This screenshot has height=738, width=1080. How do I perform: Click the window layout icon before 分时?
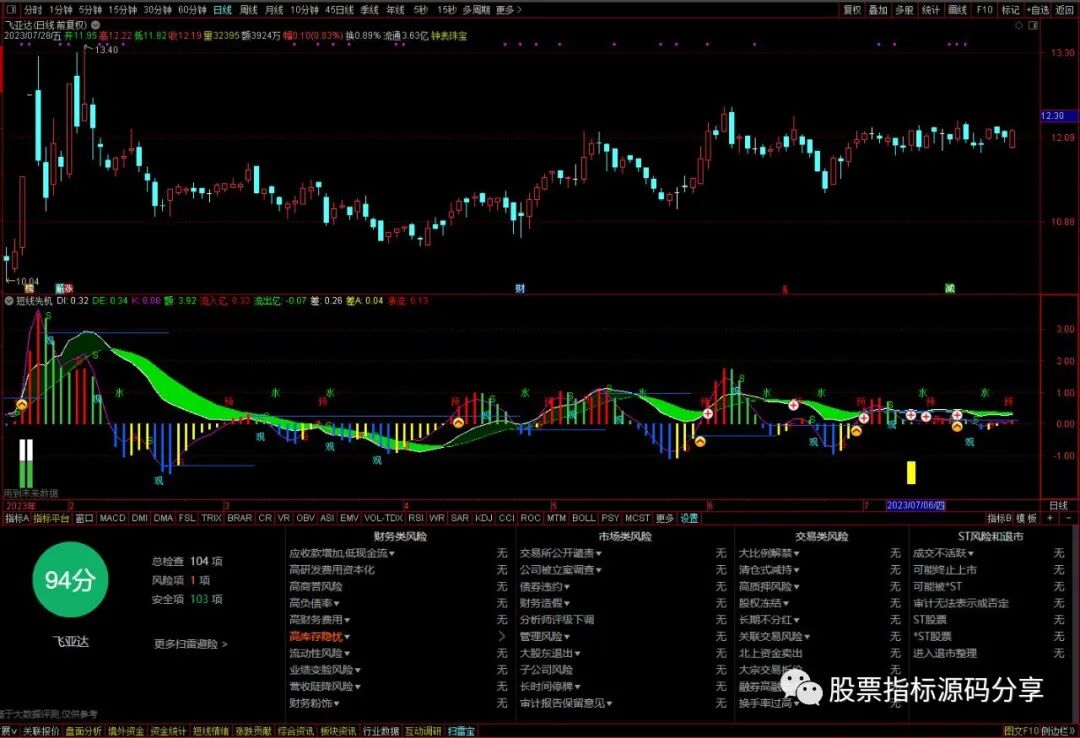10,10
